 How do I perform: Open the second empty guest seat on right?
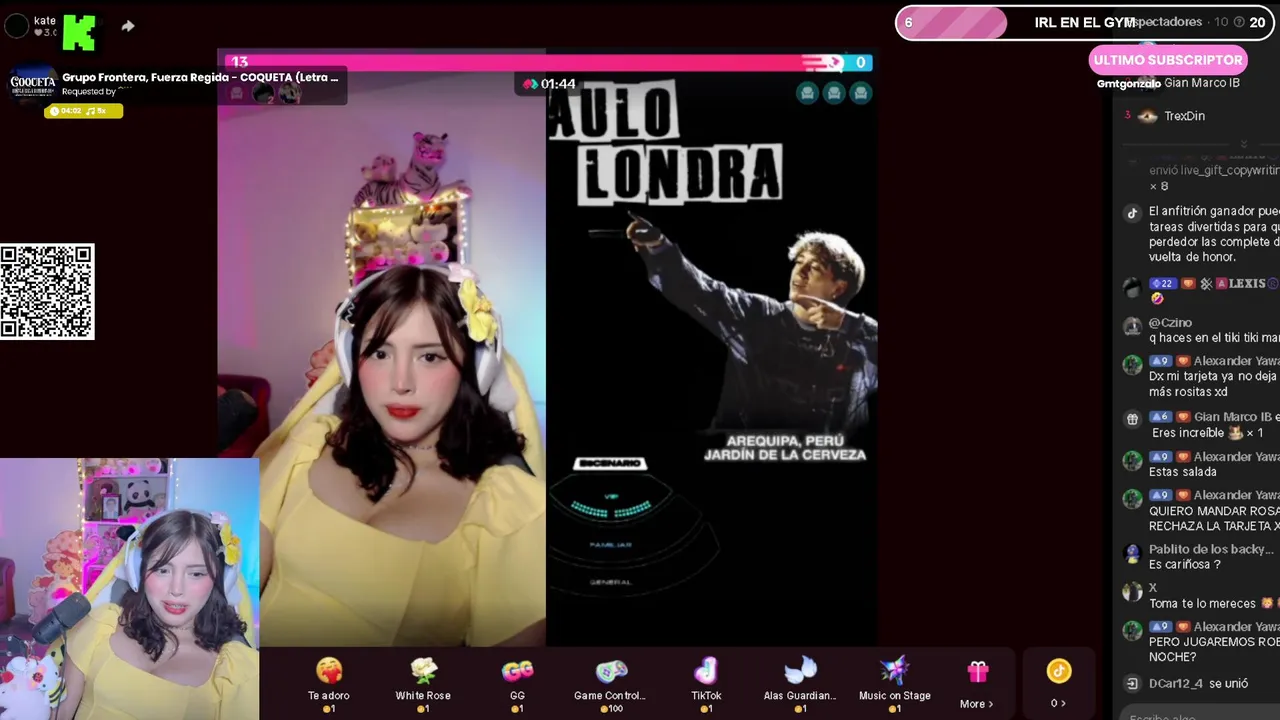(834, 93)
